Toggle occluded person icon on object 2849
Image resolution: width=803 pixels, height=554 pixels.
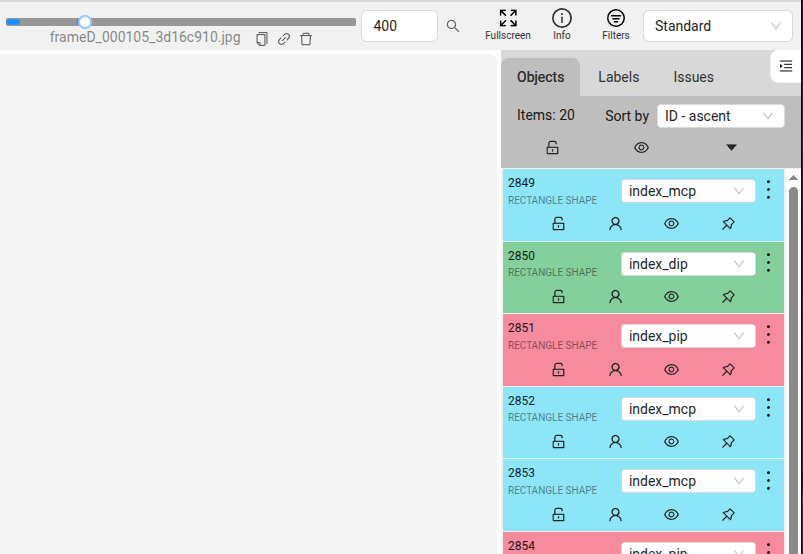(x=615, y=224)
